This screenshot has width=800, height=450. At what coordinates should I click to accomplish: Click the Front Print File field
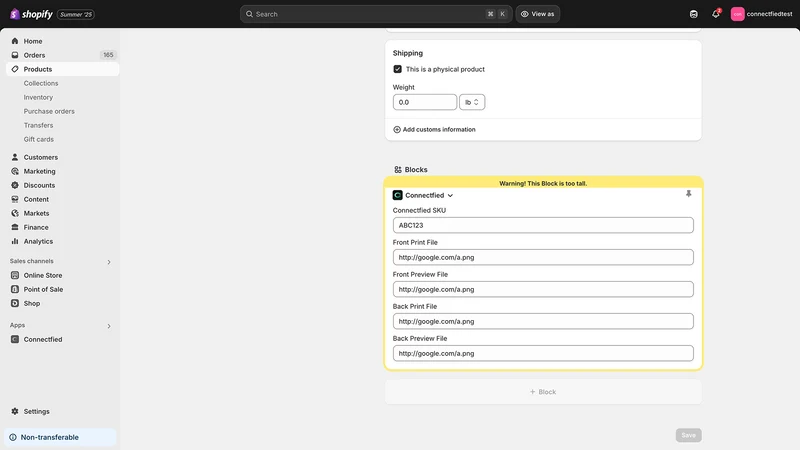point(543,257)
